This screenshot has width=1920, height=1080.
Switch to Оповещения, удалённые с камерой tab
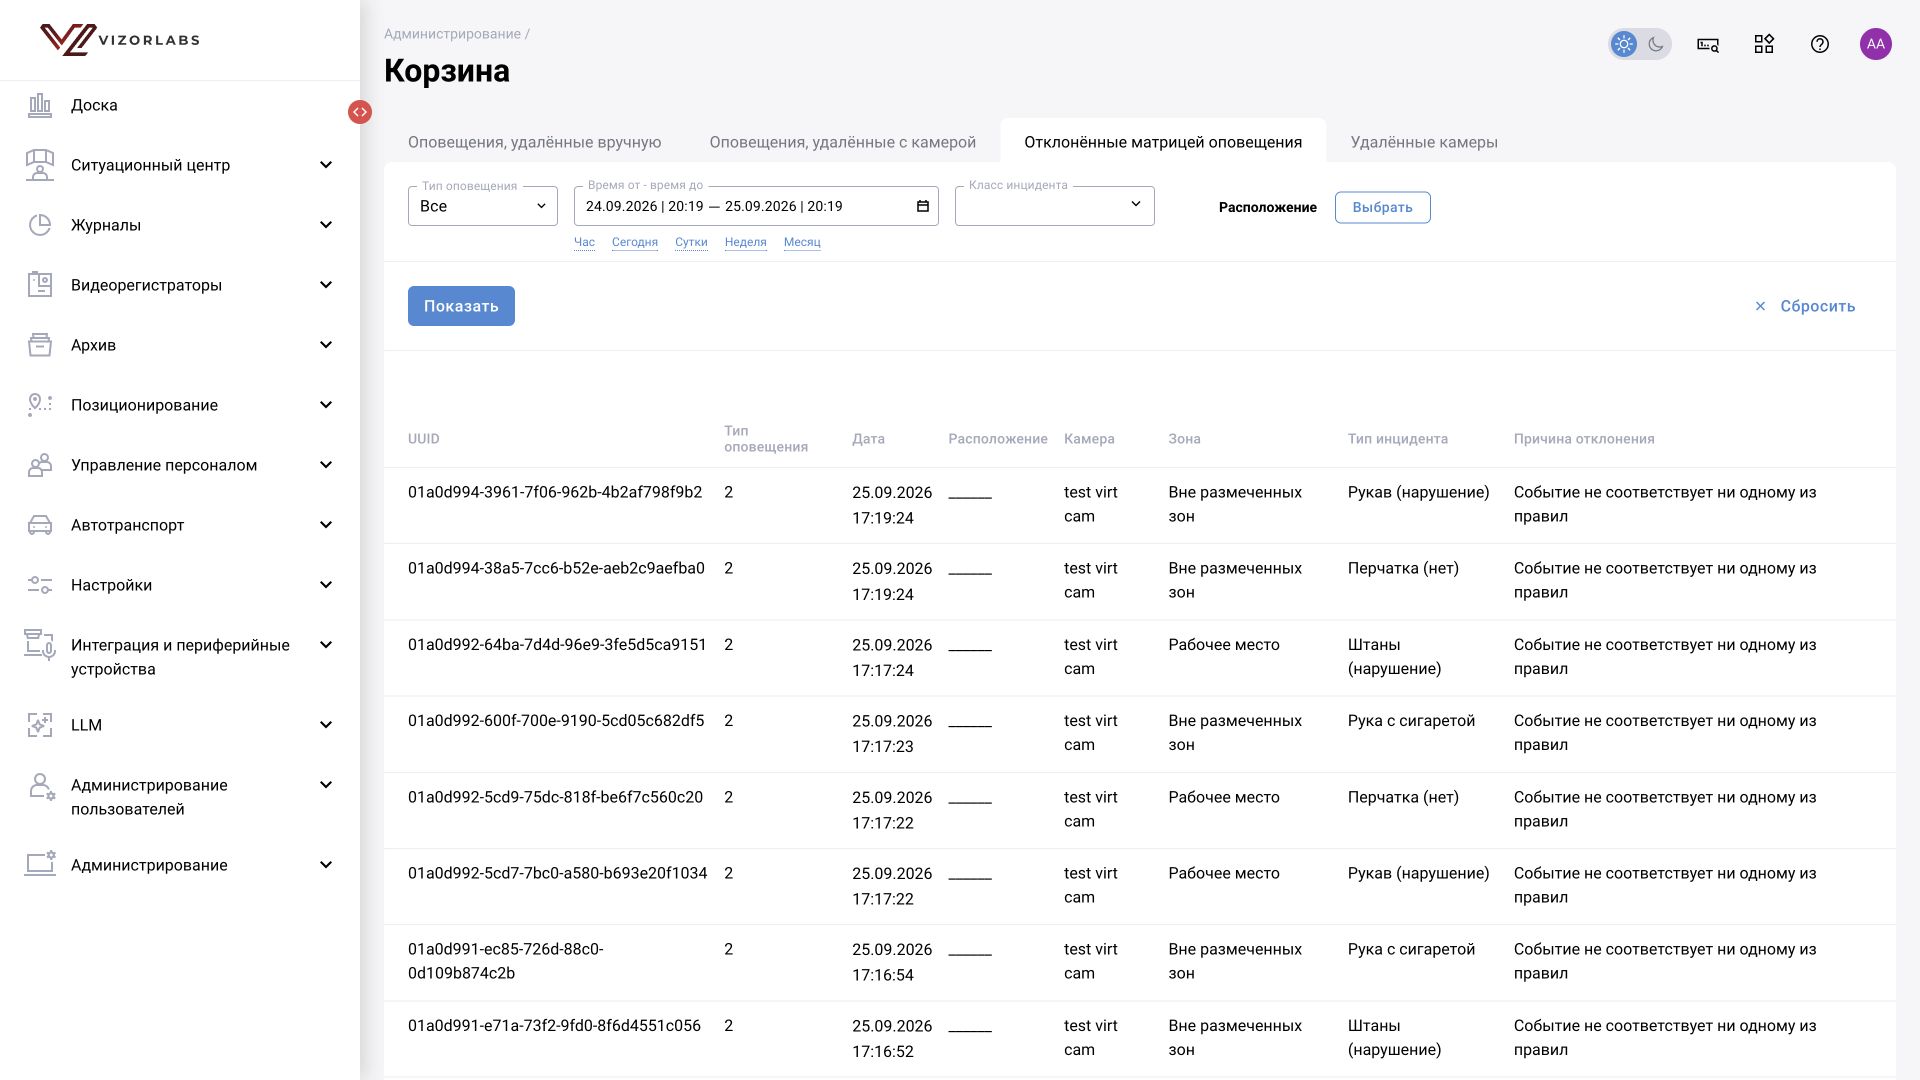click(x=843, y=142)
